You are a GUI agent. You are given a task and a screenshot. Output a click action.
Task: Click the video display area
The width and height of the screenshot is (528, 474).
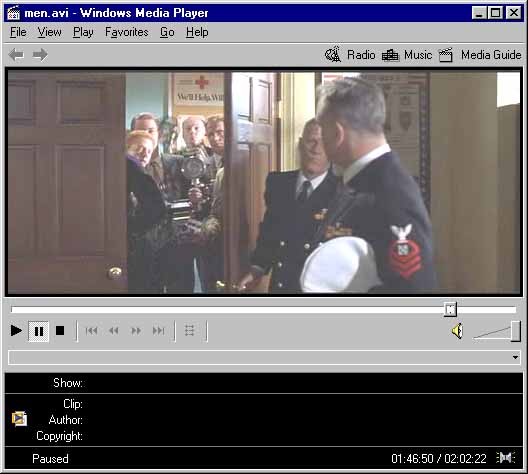coord(264,182)
